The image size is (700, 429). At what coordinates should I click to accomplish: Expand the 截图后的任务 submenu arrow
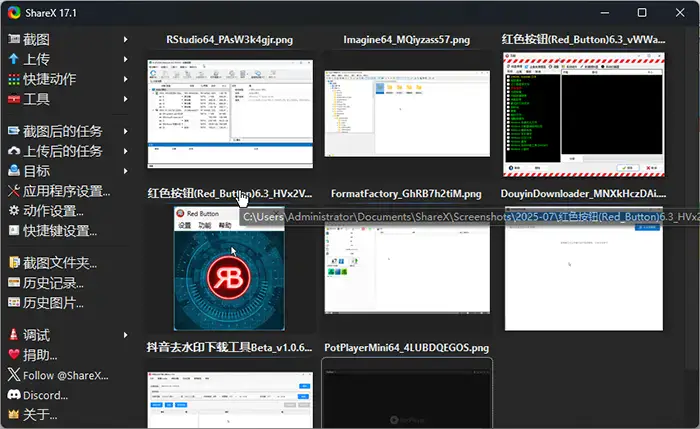[x=125, y=131]
